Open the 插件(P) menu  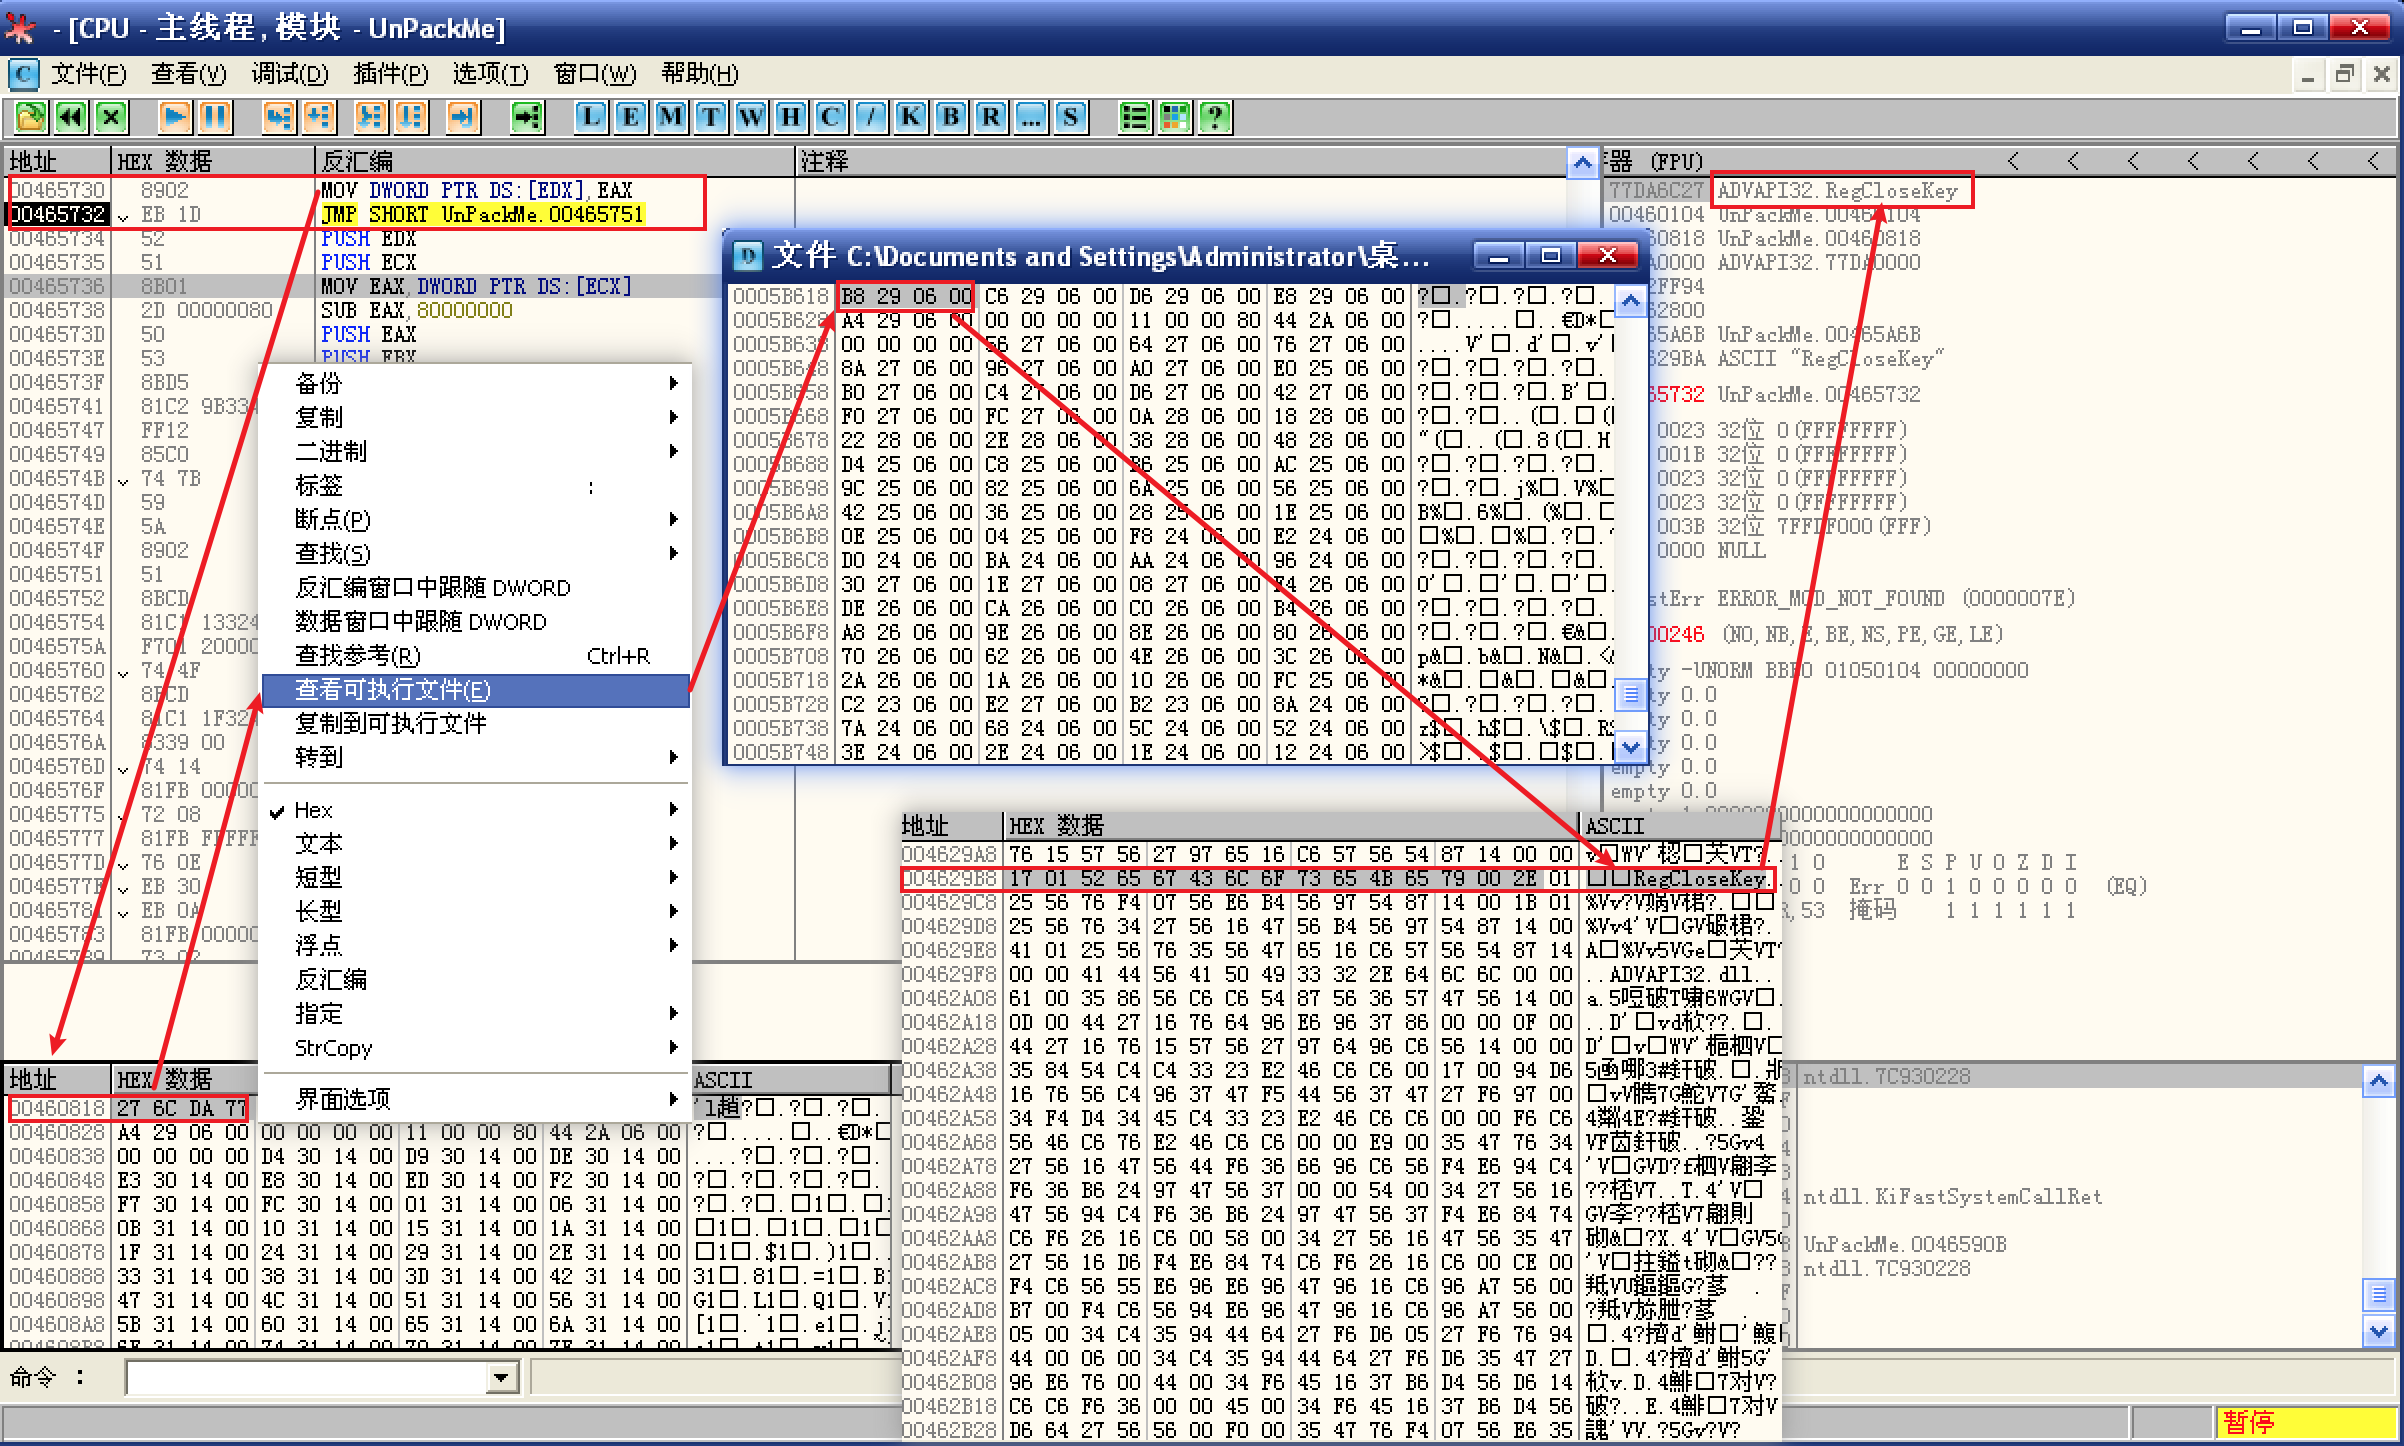click(x=390, y=74)
